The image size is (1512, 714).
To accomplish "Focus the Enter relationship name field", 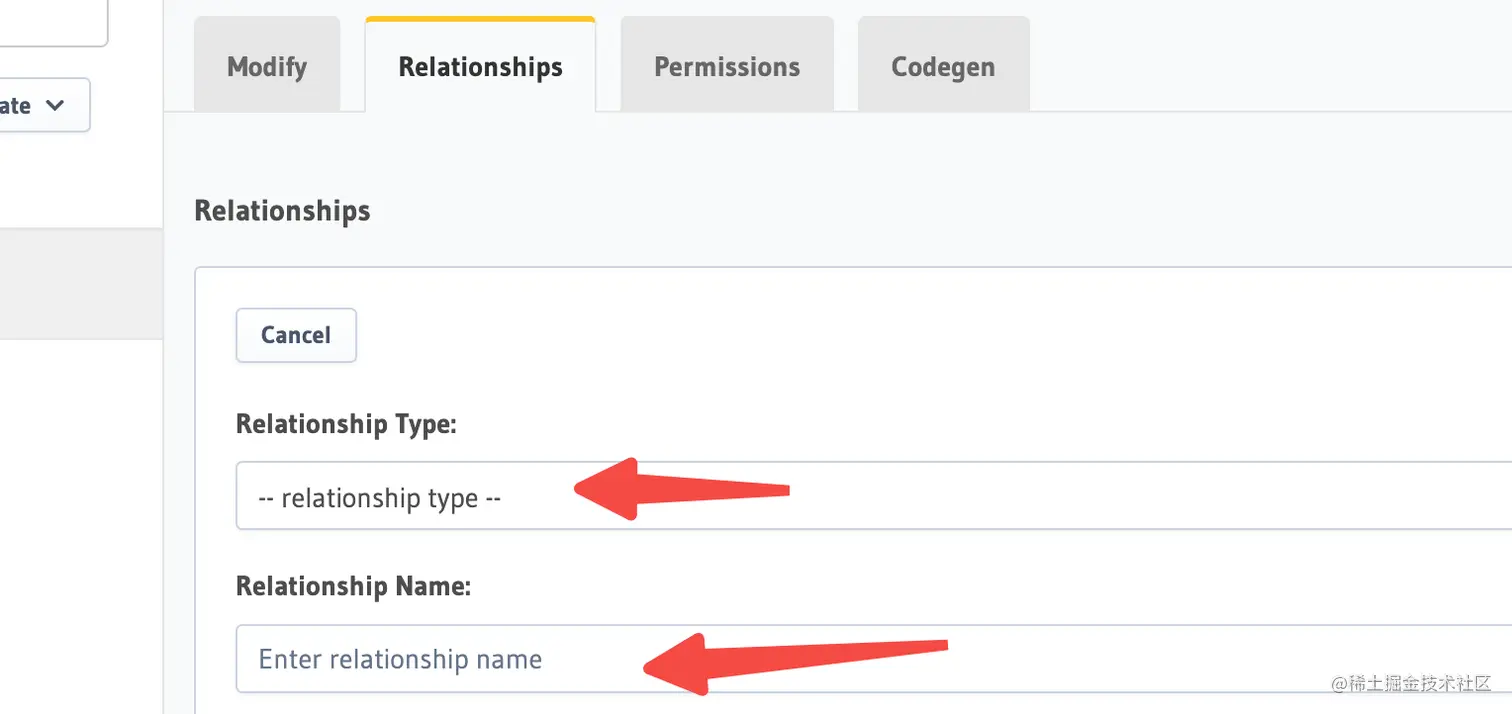I will 873,659.
